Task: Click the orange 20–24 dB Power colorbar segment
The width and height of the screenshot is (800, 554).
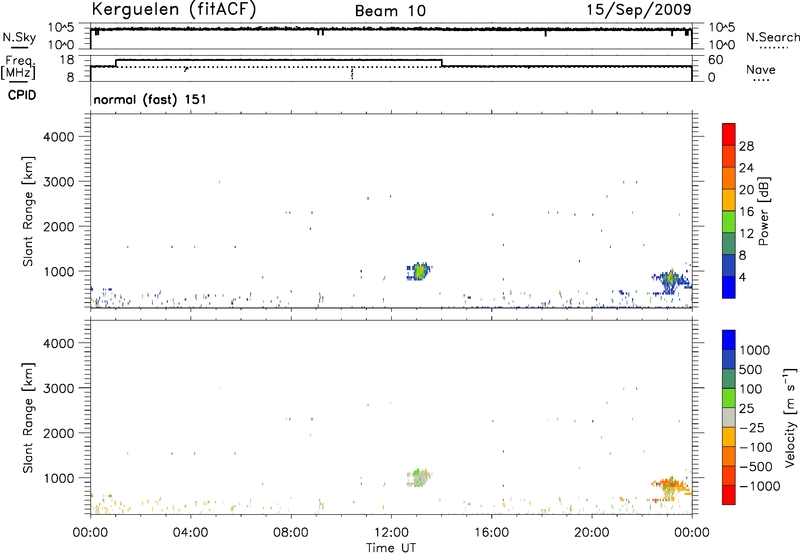Action: [x=729, y=178]
